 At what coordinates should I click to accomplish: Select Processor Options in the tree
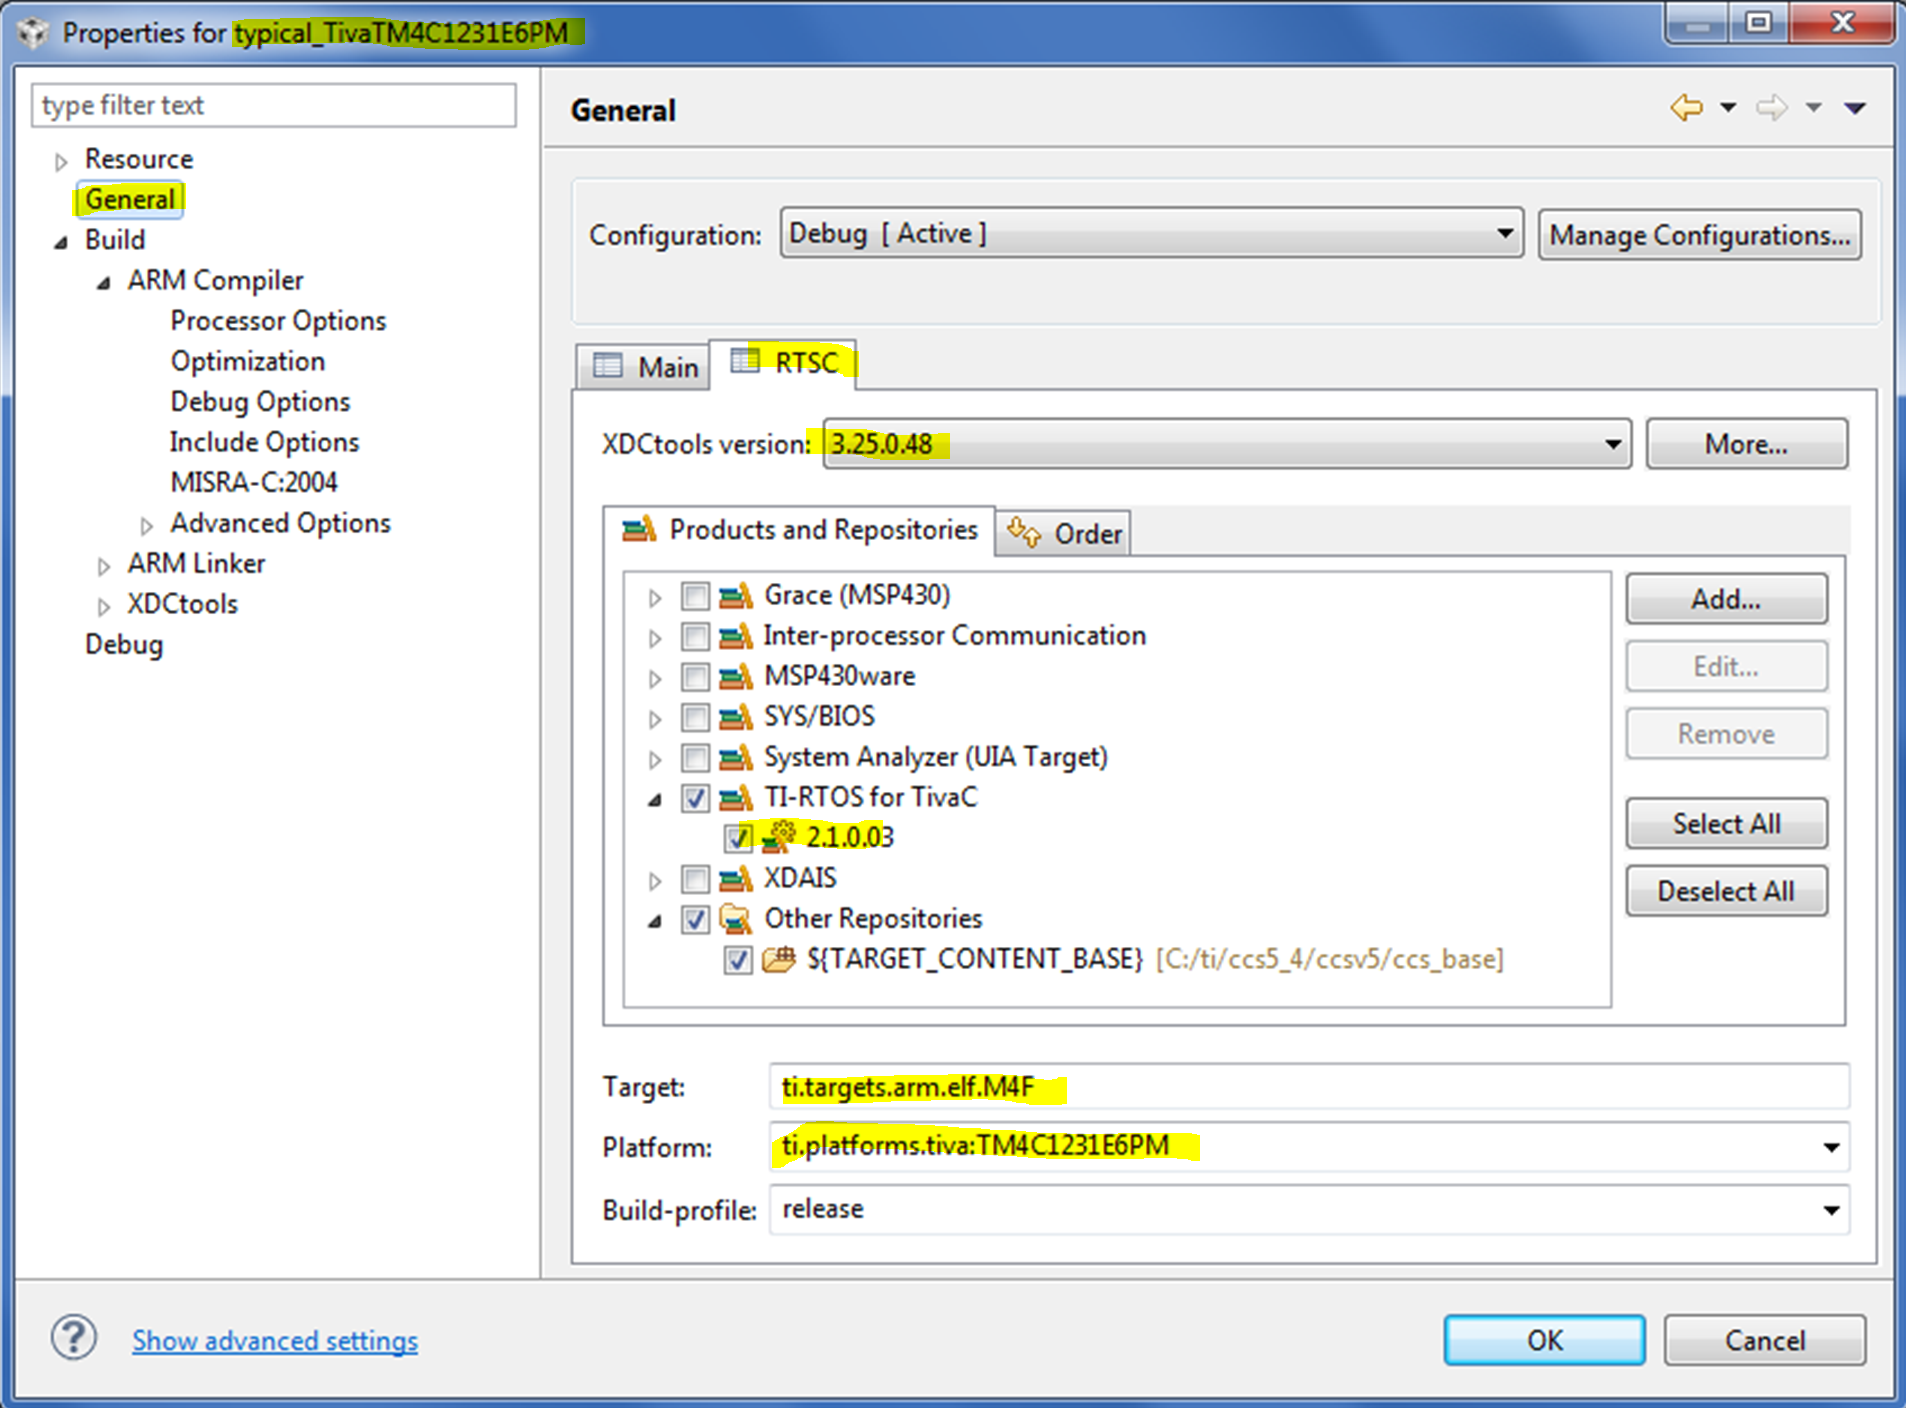[x=278, y=321]
